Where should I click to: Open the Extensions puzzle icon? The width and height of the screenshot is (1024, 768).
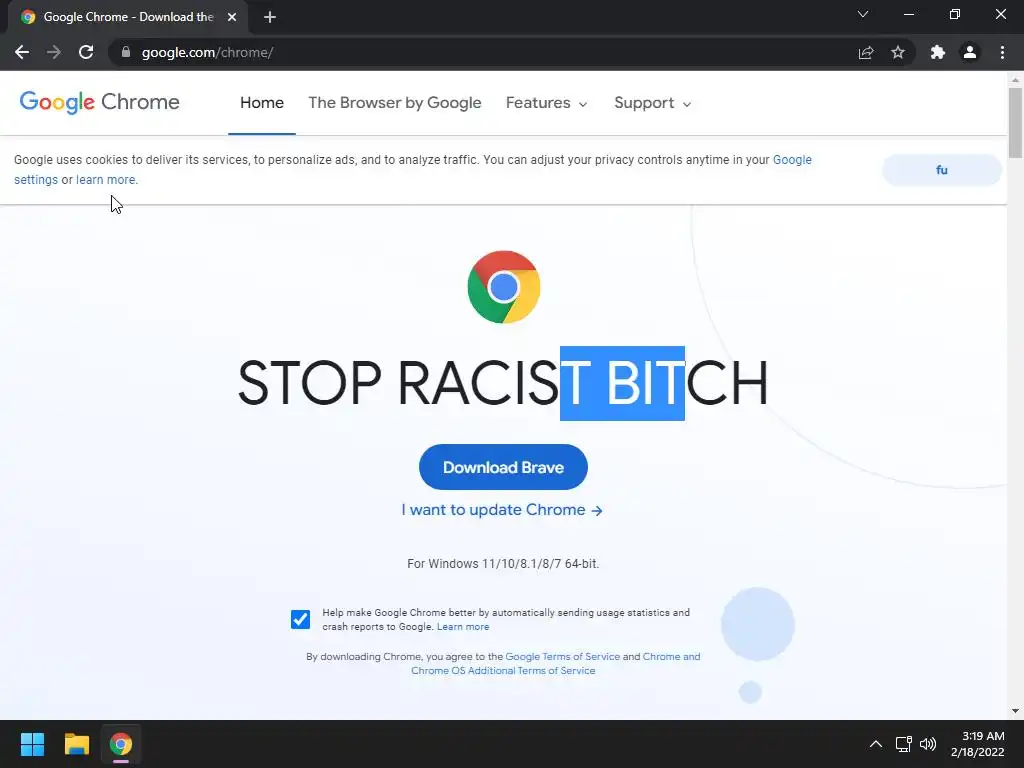[x=938, y=52]
